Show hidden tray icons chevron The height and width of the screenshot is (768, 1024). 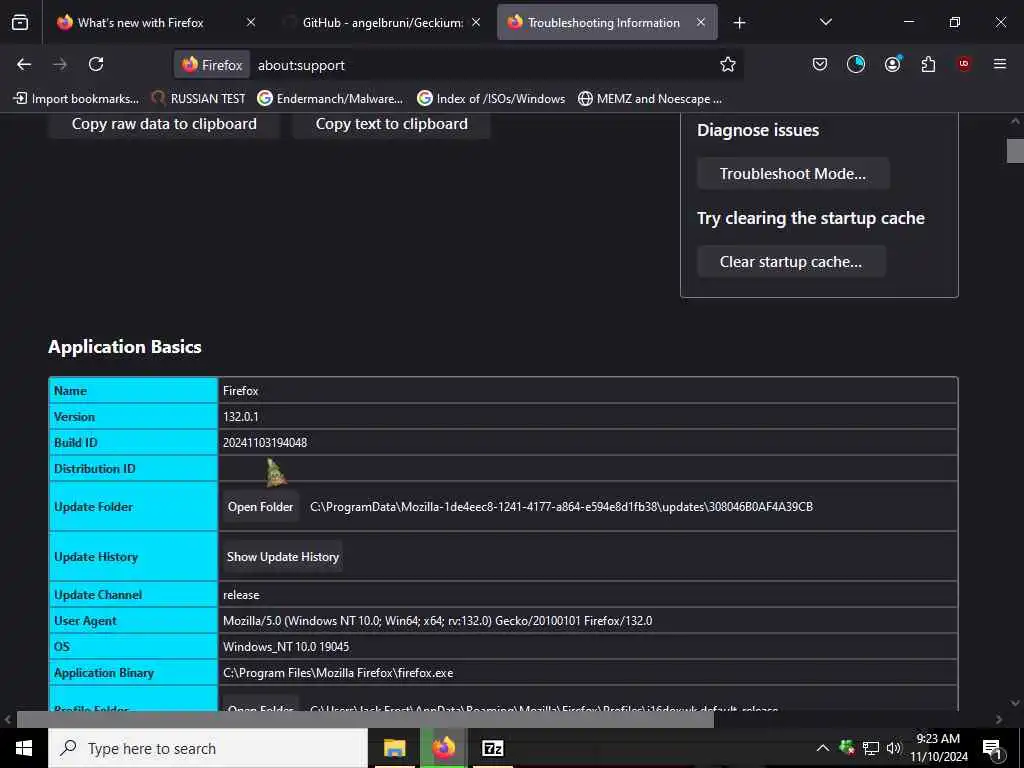pyautogui.click(x=823, y=748)
